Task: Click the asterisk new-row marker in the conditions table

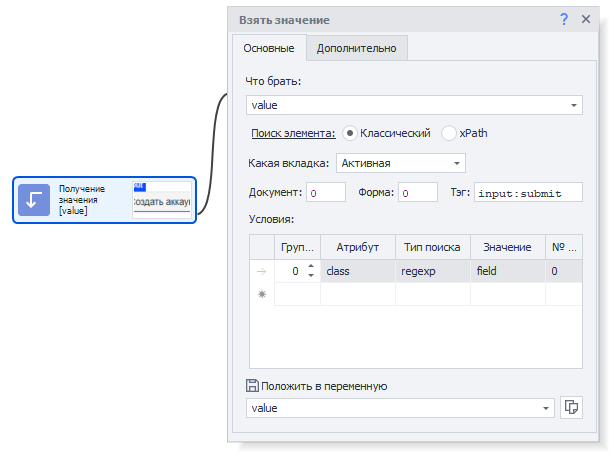Action: (262, 294)
